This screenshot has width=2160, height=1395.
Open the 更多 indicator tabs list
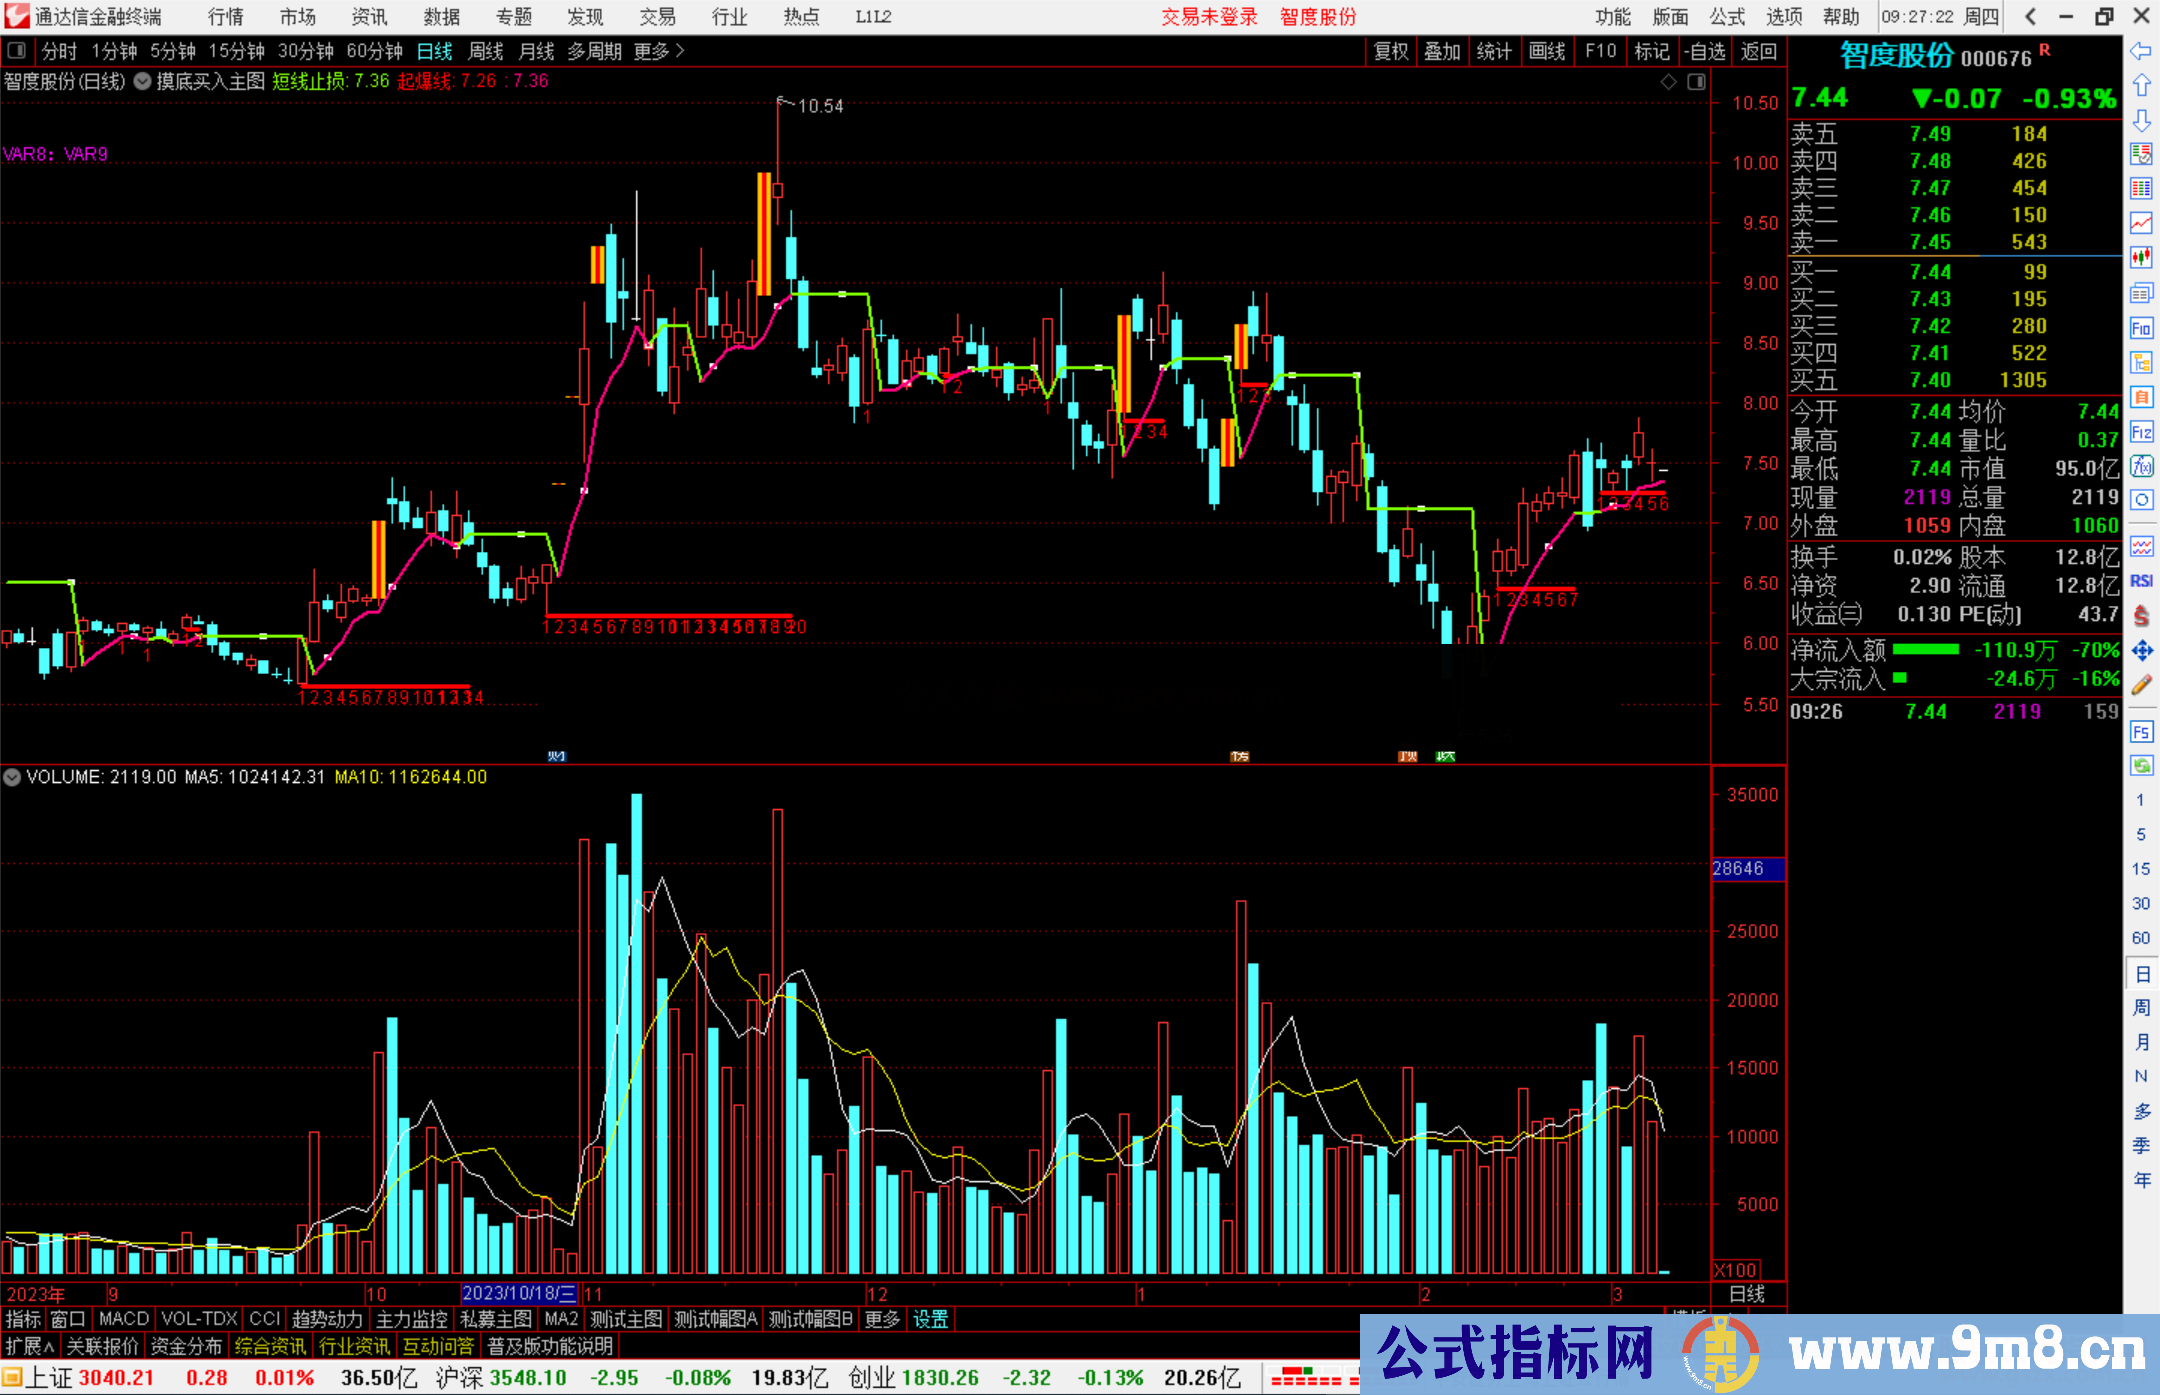pyautogui.click(x=882, y=1319)
